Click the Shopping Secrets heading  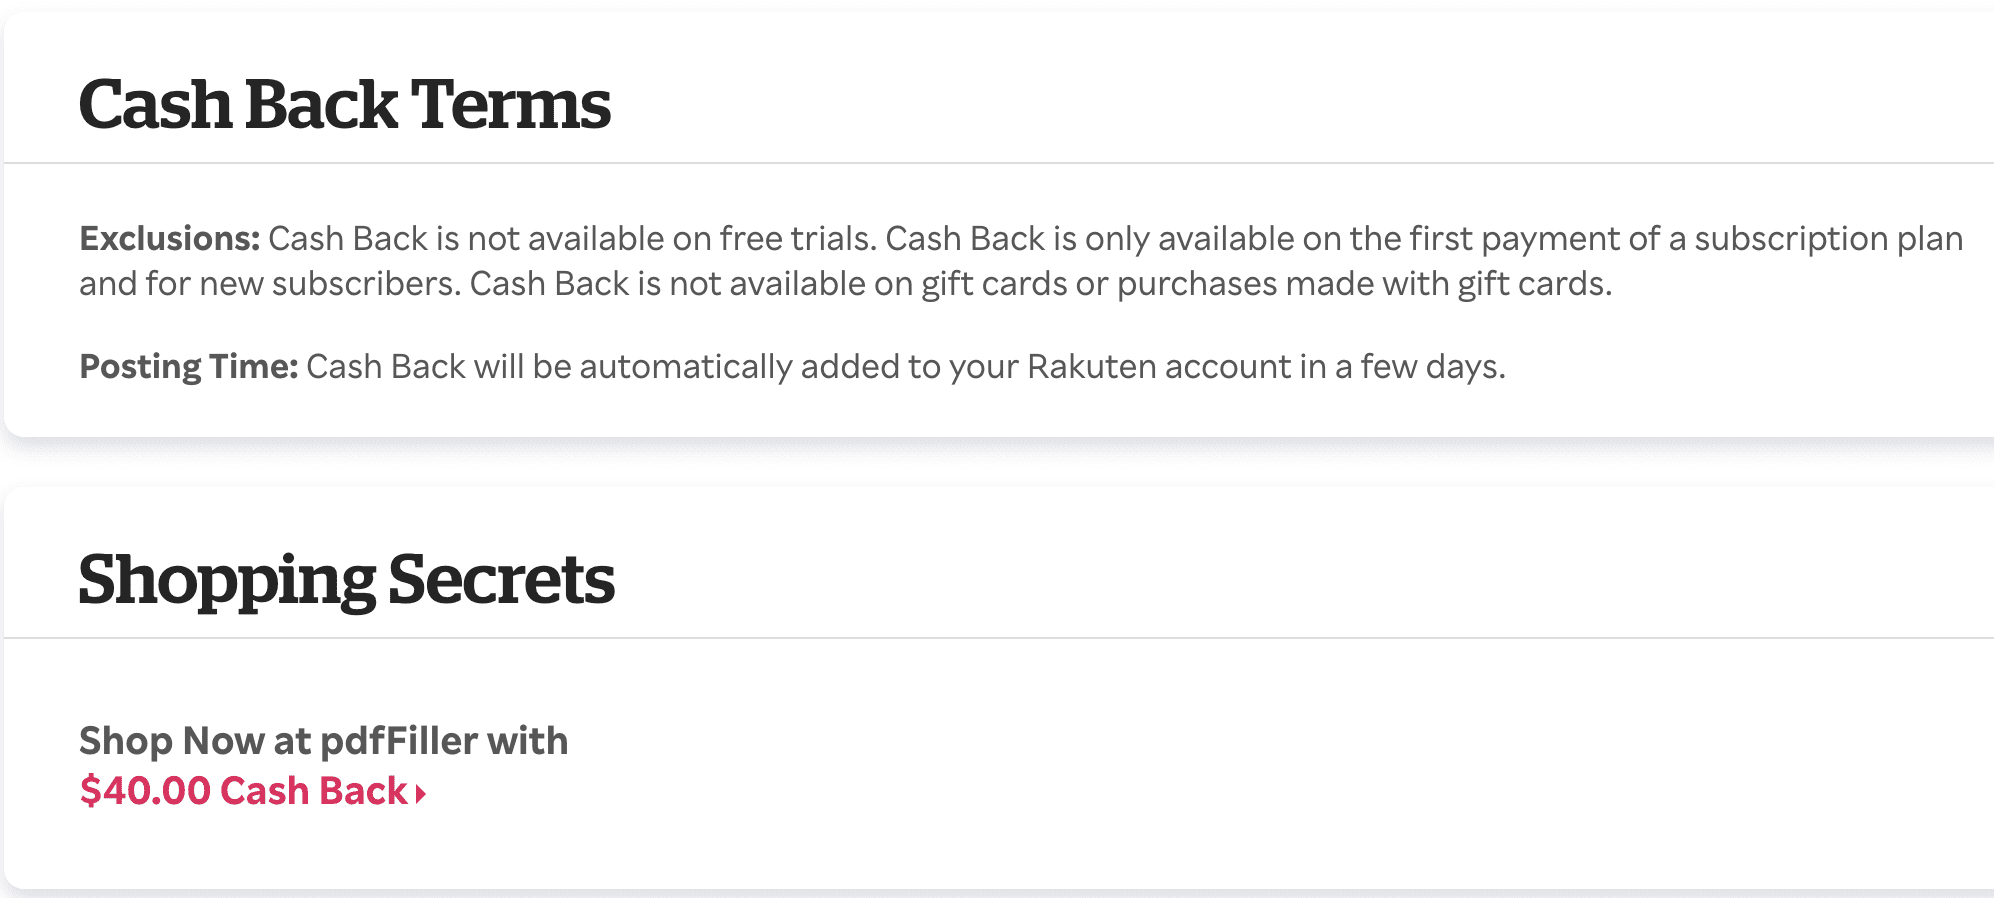346,581
